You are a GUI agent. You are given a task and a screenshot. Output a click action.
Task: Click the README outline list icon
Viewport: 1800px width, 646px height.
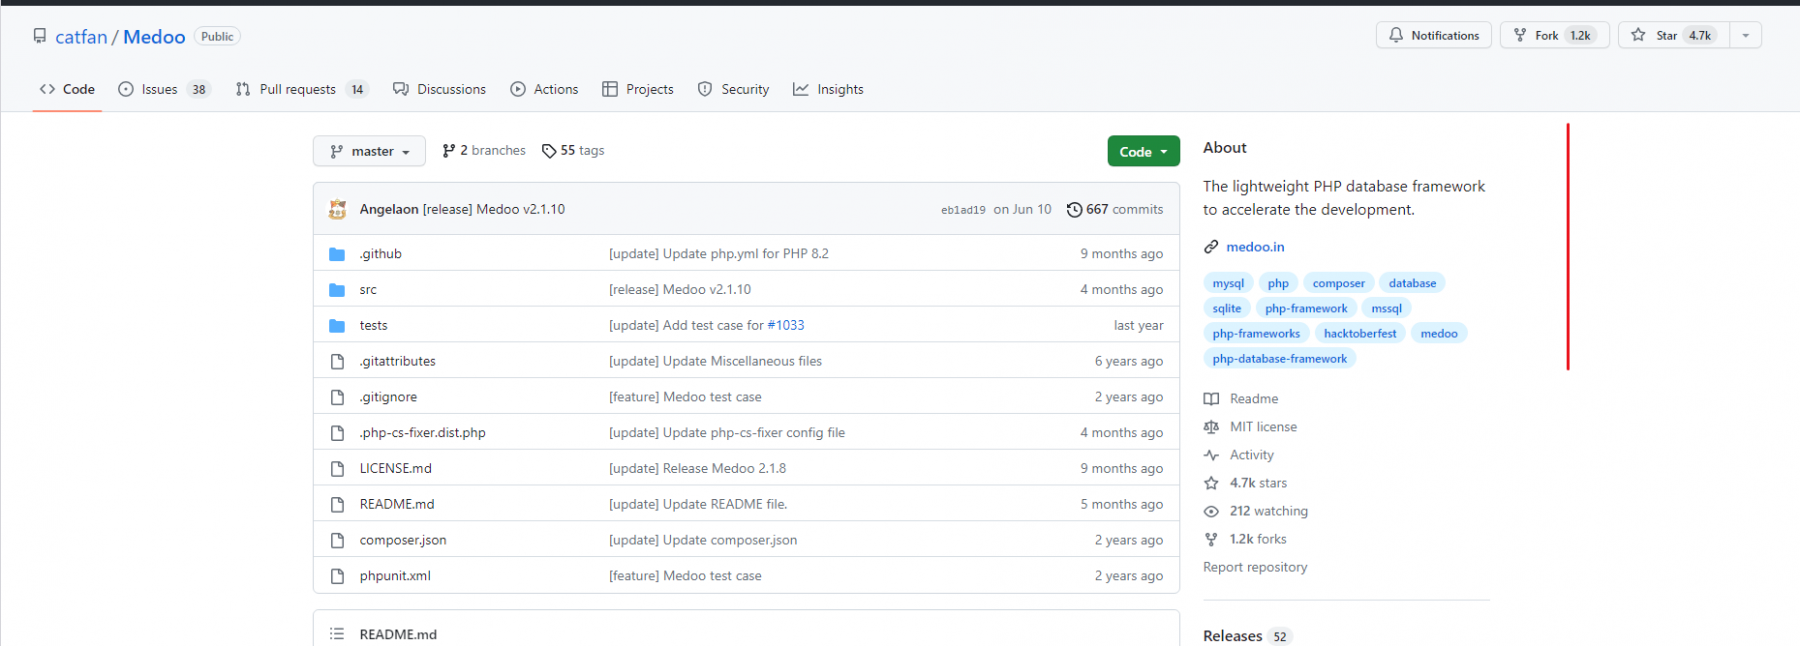pyautogui.click(x=337, y=634)
